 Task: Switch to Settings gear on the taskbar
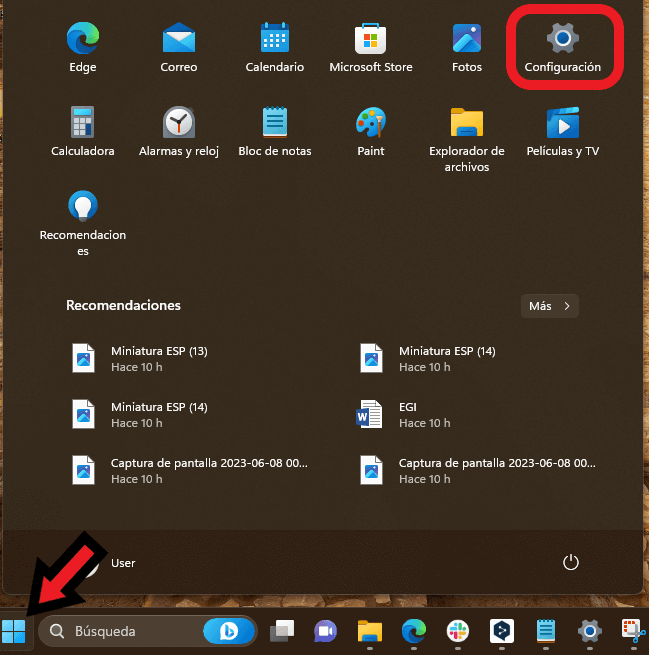pyautogui.click(x=590, y=631)
